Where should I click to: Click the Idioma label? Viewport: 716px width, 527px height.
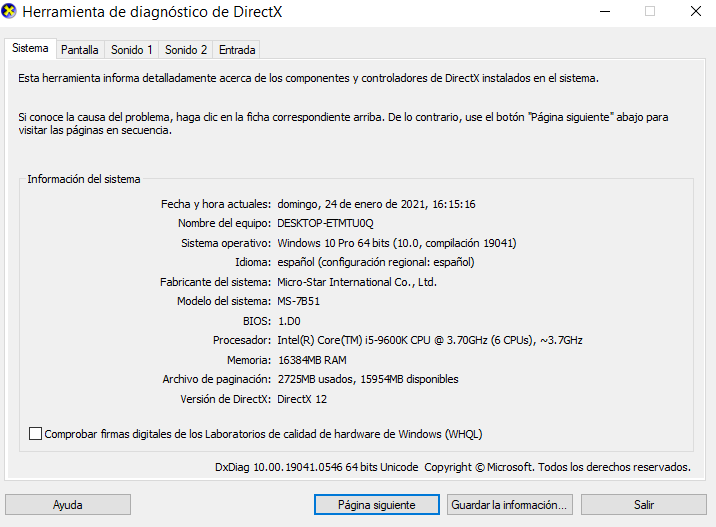[253, 262]
